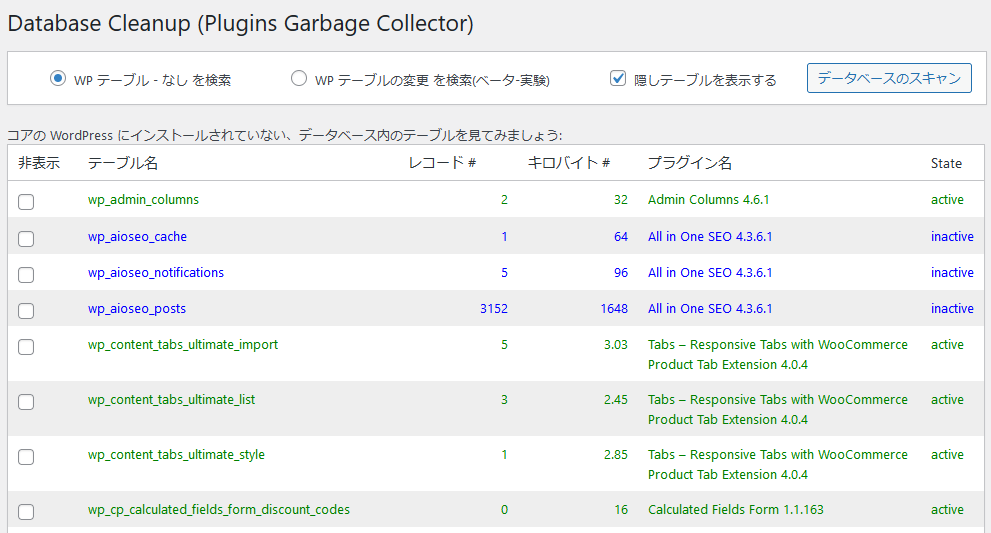991x533 pixels.
Task: Click the 'プラグイン名' column header
Action: click(690, 163)
